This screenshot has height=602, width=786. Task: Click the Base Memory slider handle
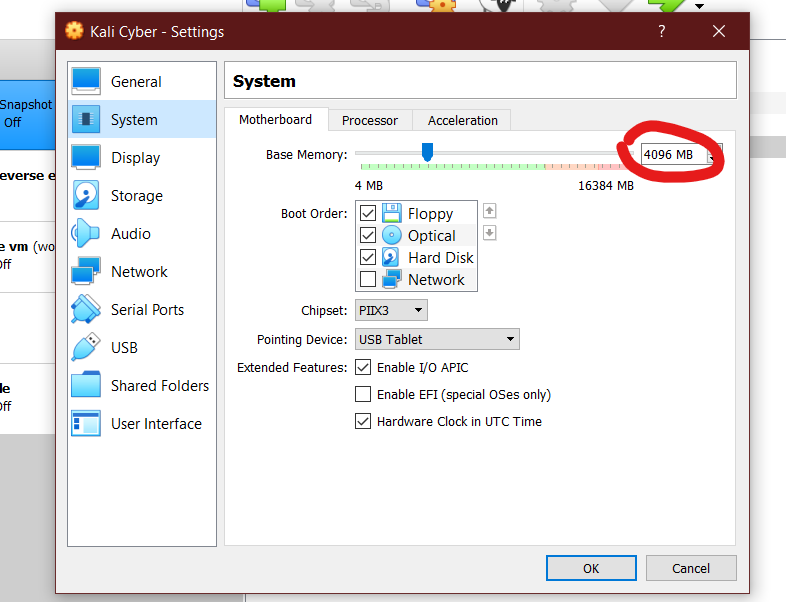[427, 152]
